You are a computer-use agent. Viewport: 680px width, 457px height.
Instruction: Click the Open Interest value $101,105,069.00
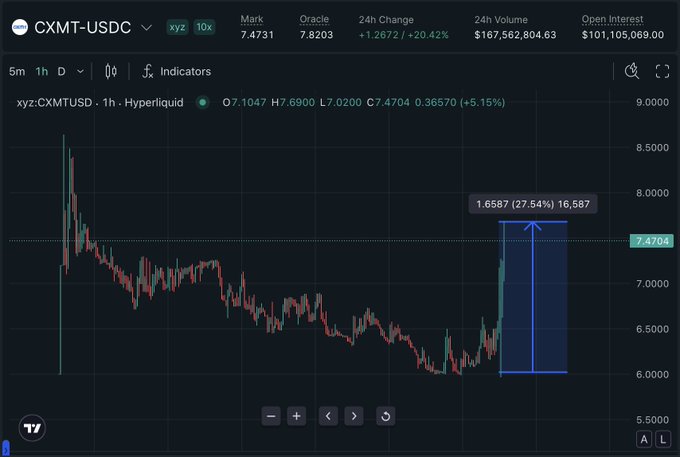tap(623, 35)
